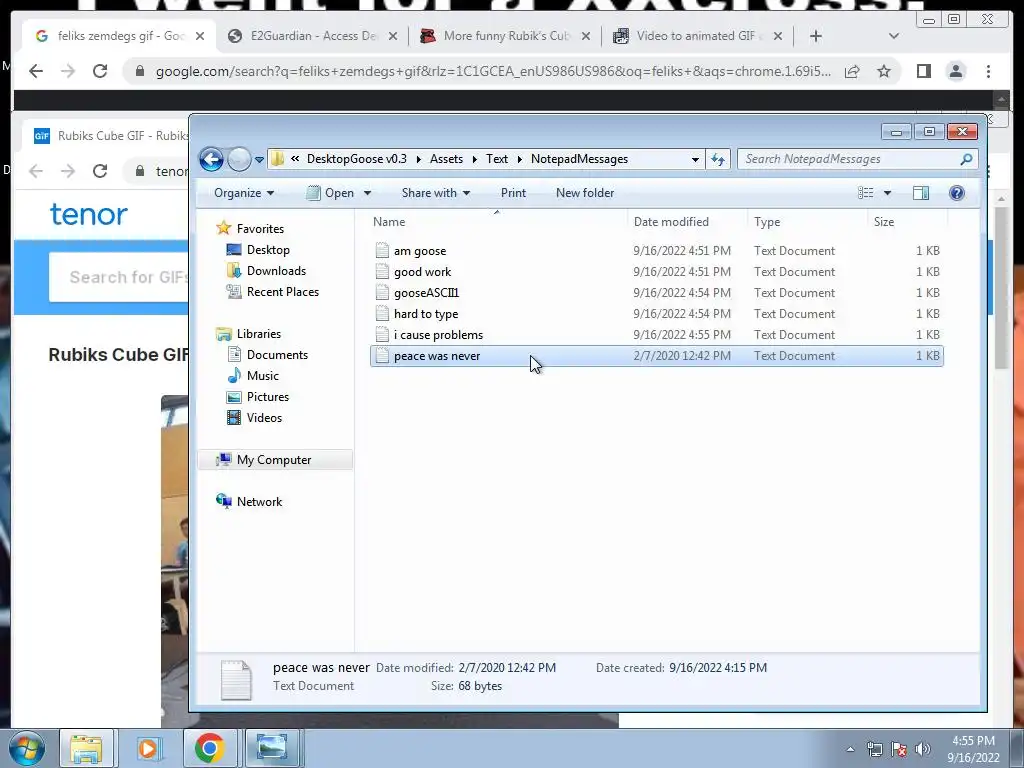Open Chrome tab search chevron
Screen dimensions: 1024x768
[x=894, y=37]
